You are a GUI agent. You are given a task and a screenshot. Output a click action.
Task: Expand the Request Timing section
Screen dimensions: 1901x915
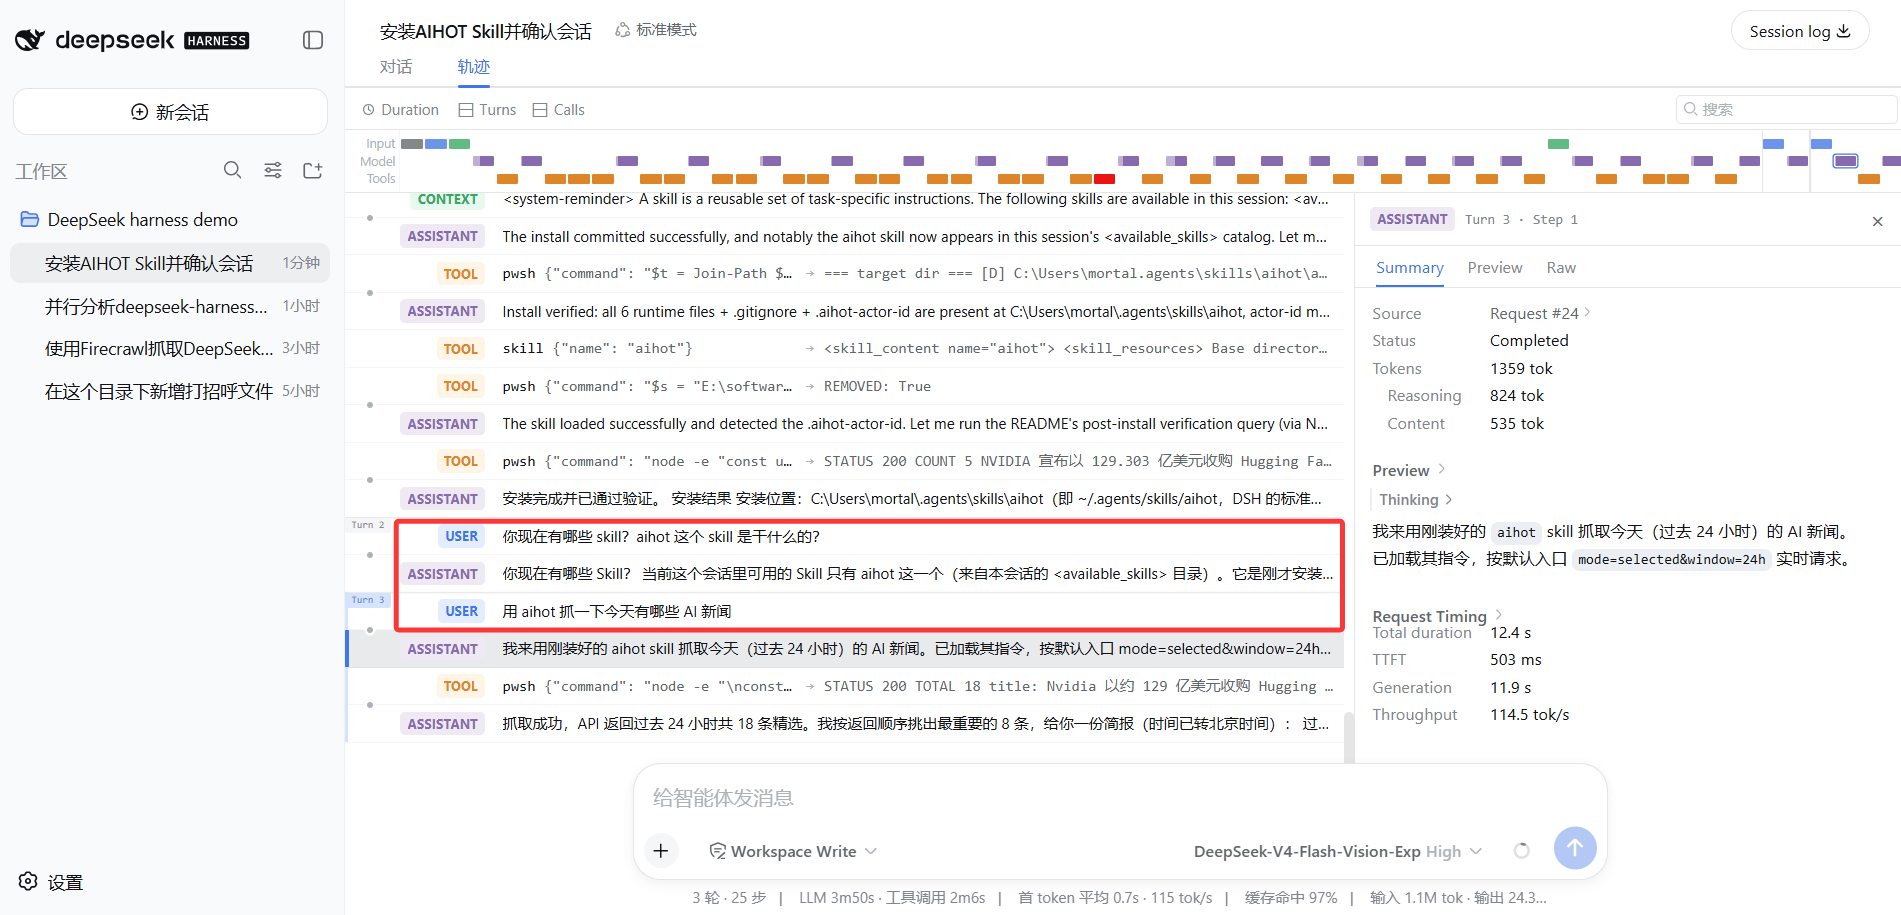(x=1437, y=616)
